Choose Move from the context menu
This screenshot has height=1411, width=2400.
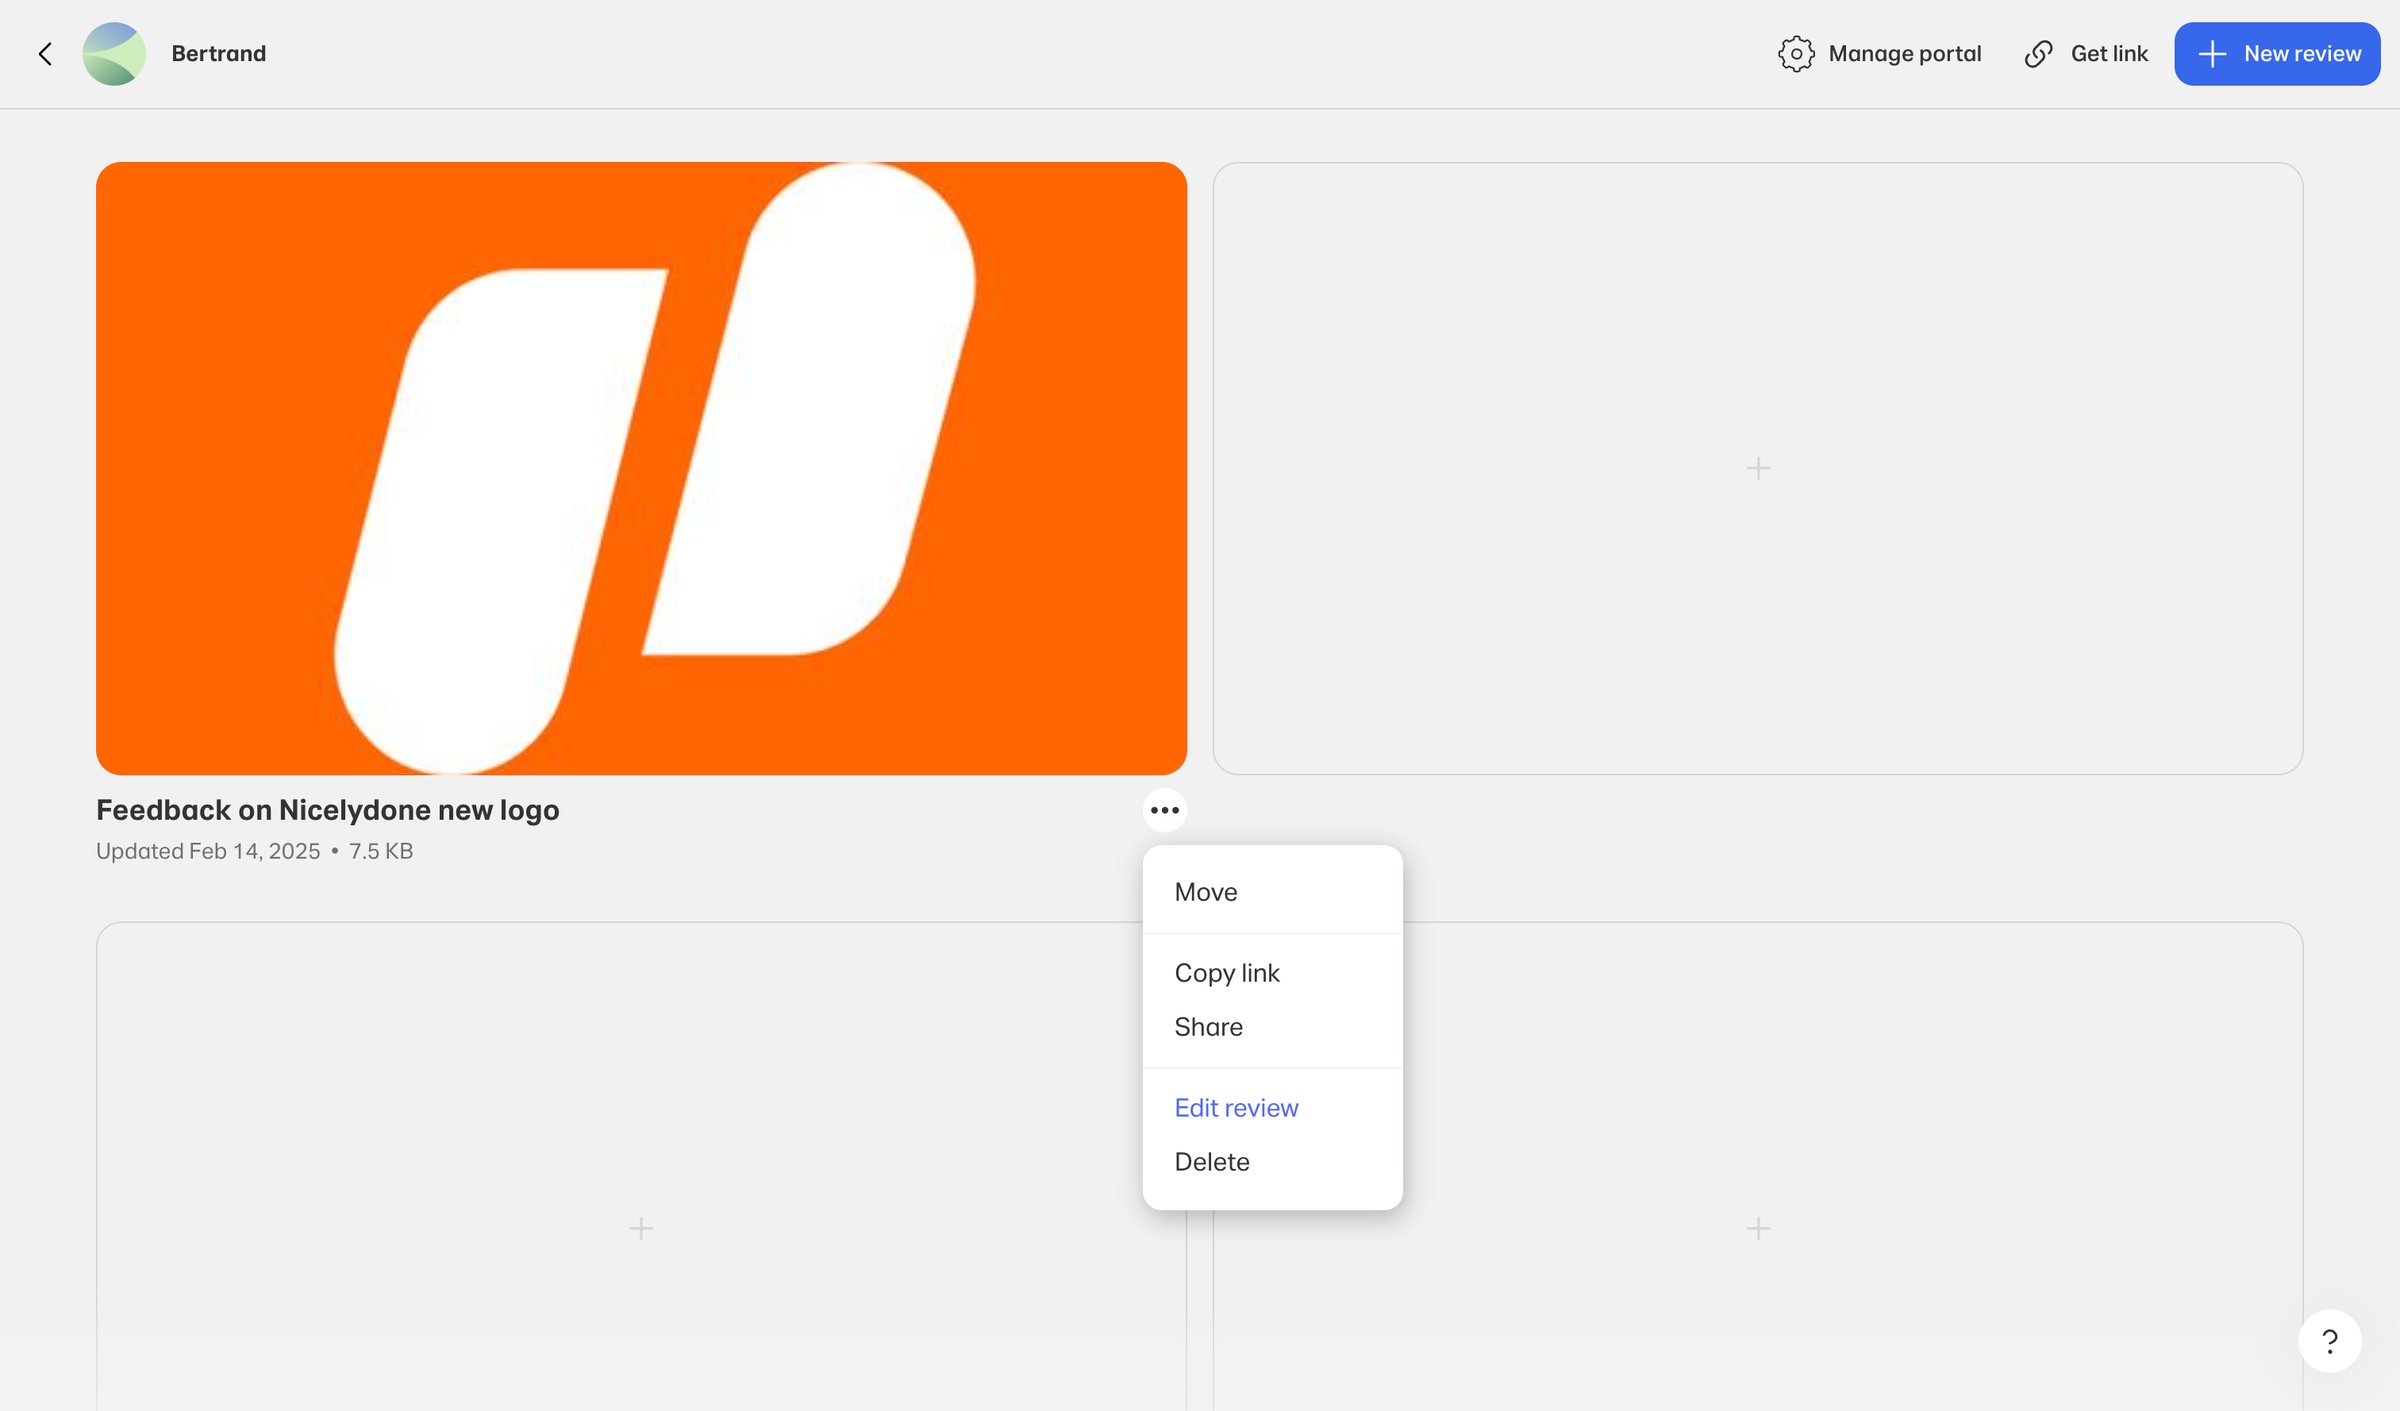(1272, 892)
